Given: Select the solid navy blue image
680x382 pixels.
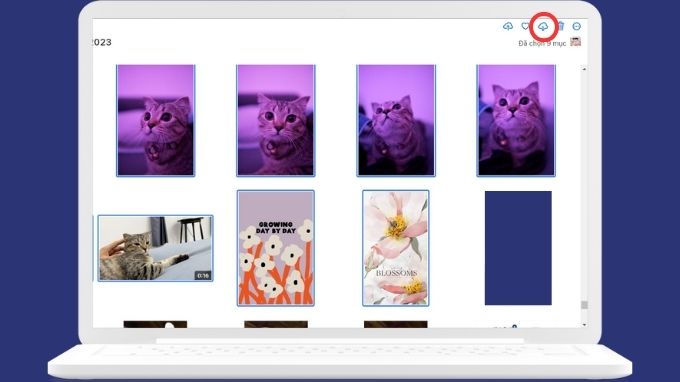Looking at the screenshot, I should point(518,248).
